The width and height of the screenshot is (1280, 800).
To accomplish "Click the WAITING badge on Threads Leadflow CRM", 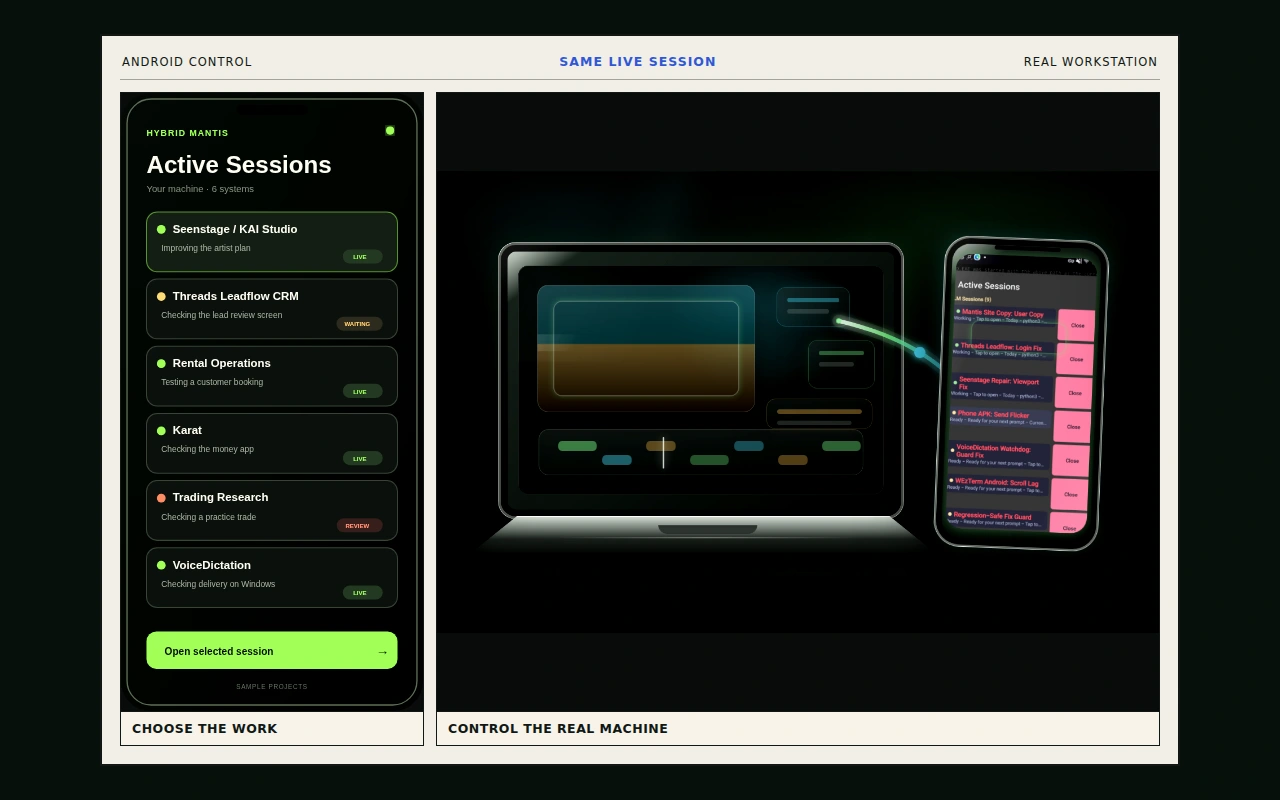I will (x=359, y=324).
